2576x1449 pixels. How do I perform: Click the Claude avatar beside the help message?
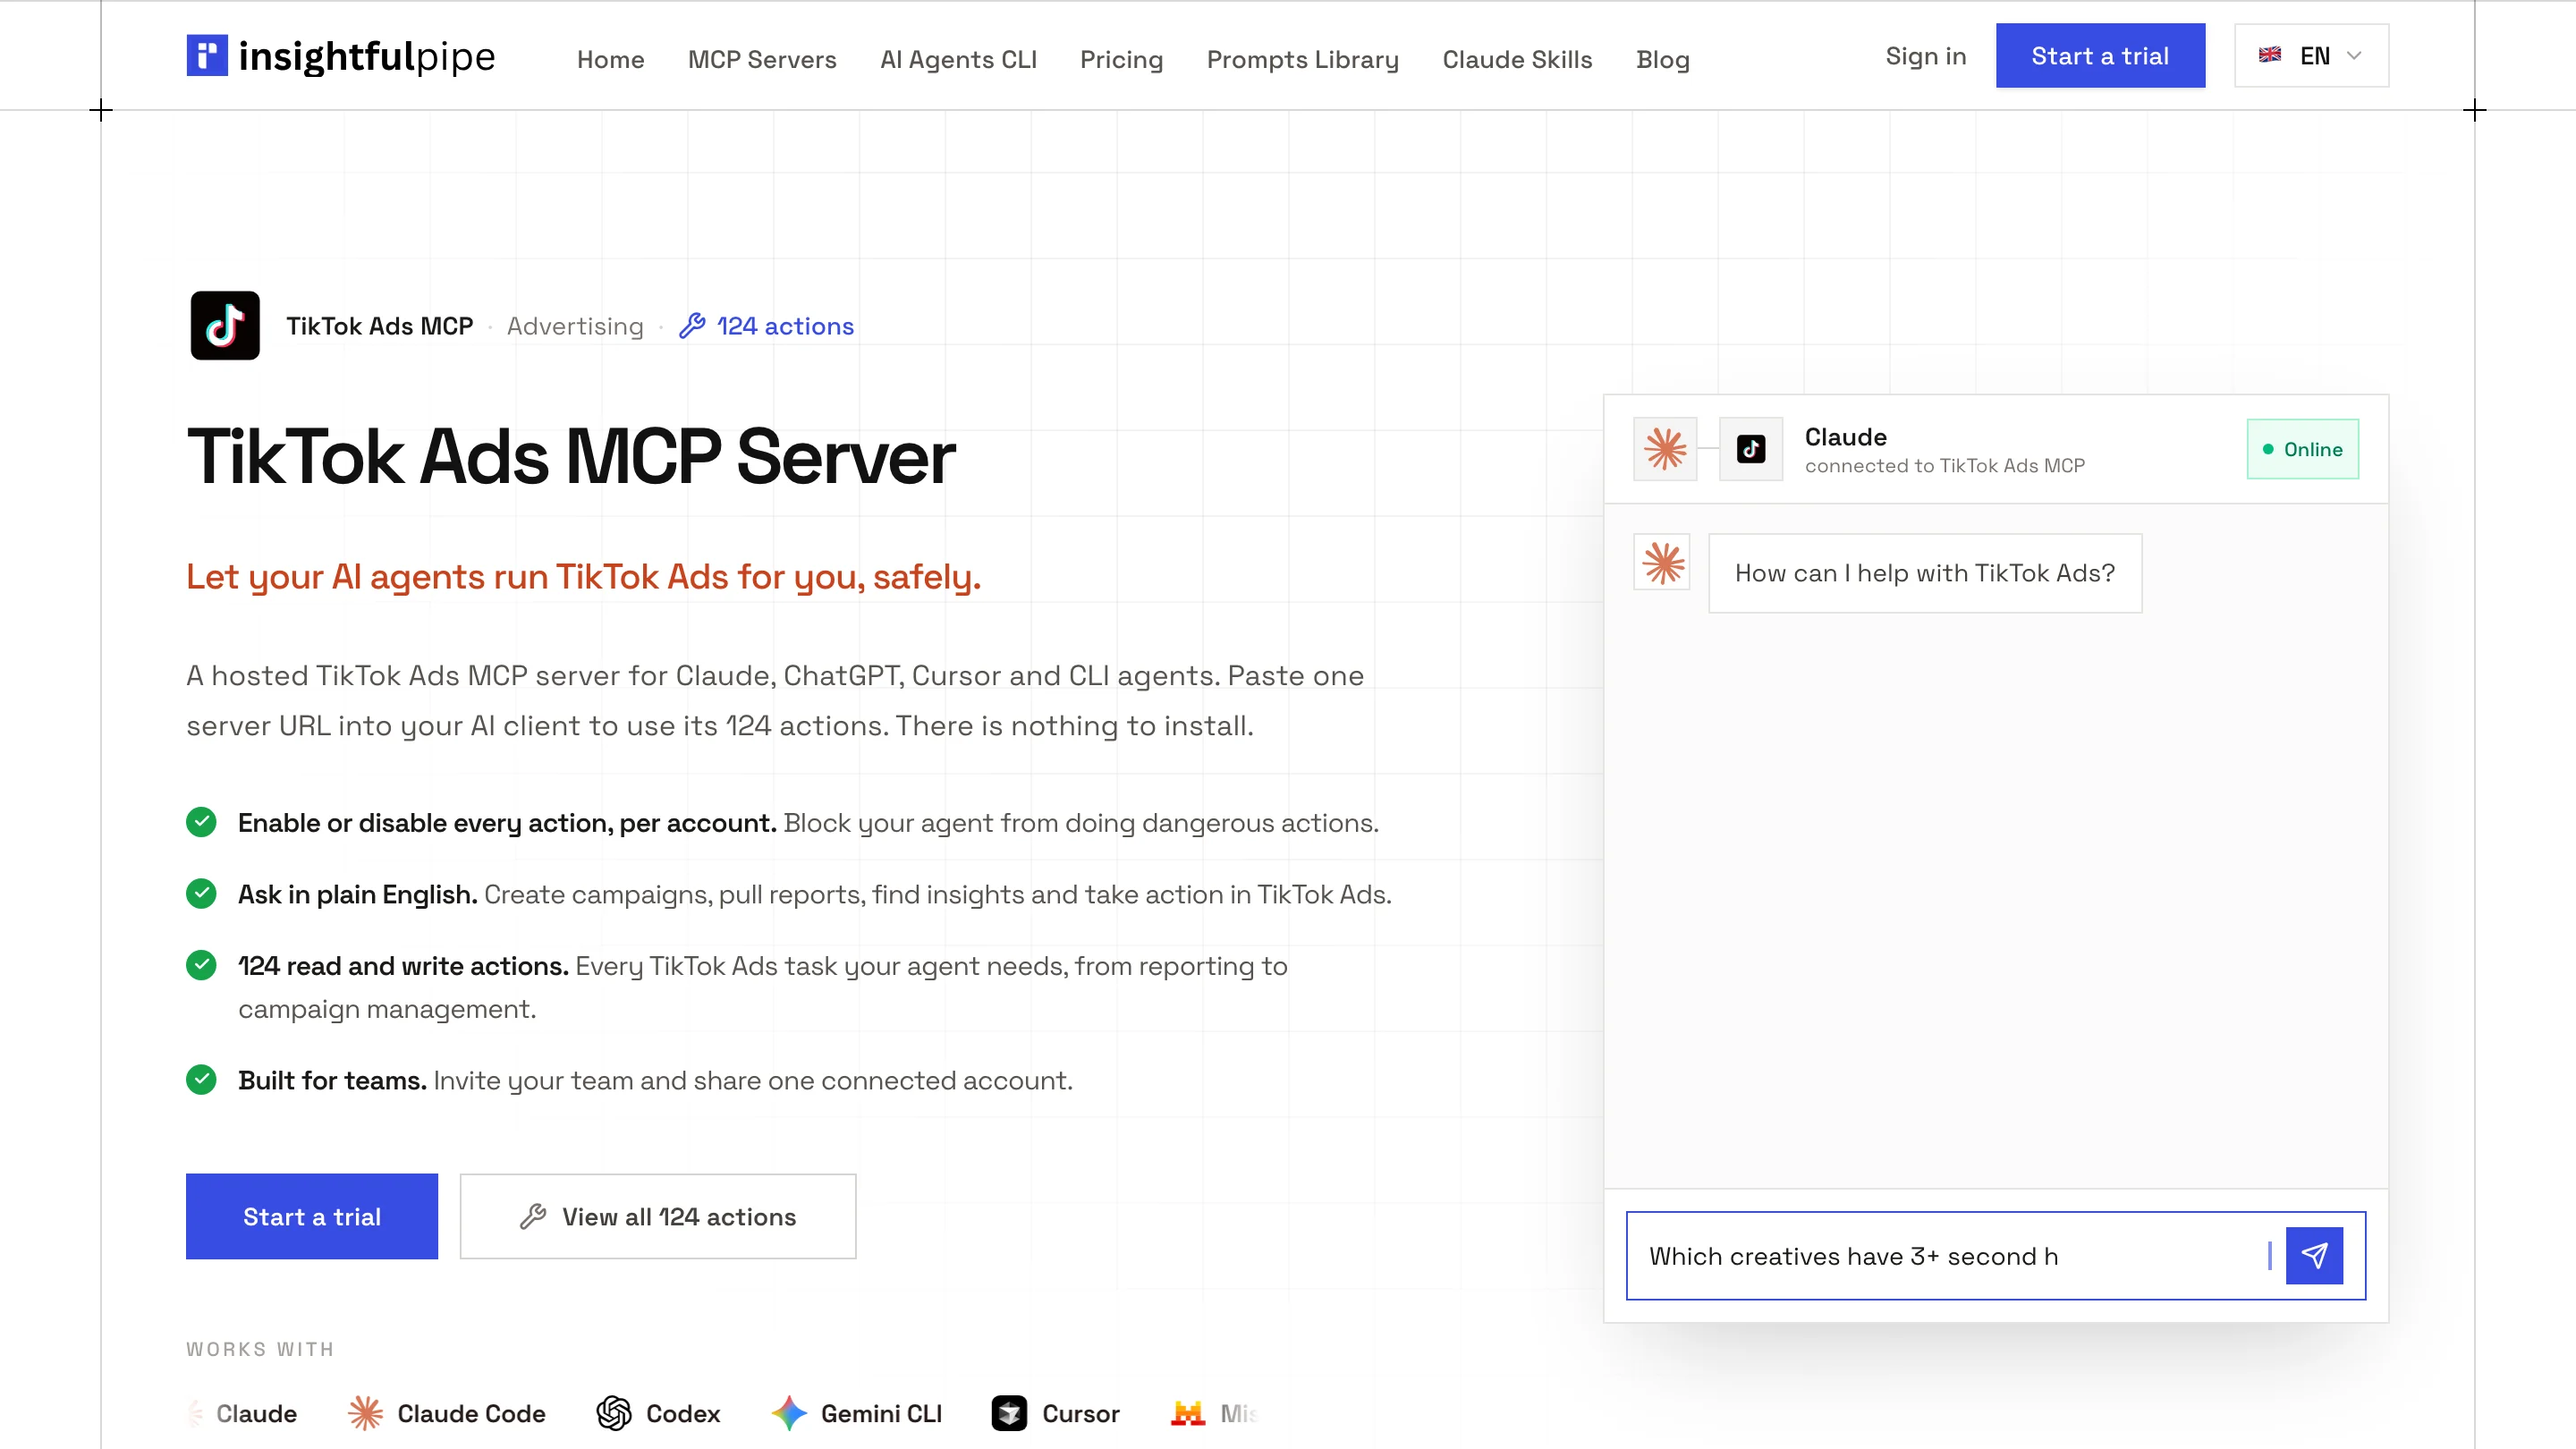1662,563
